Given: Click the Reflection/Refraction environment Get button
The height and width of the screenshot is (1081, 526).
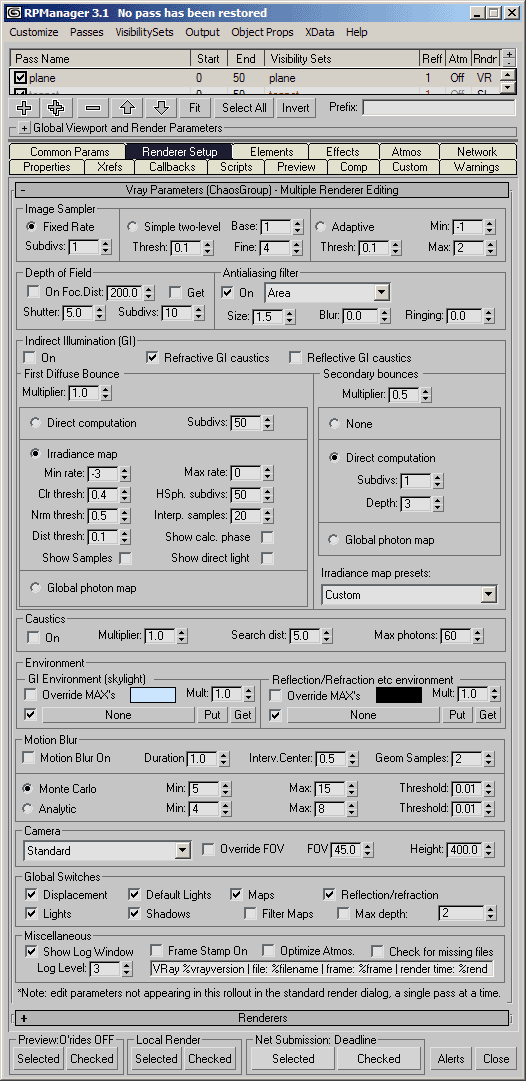Looking at the screenshot, I should pos(488,715).
